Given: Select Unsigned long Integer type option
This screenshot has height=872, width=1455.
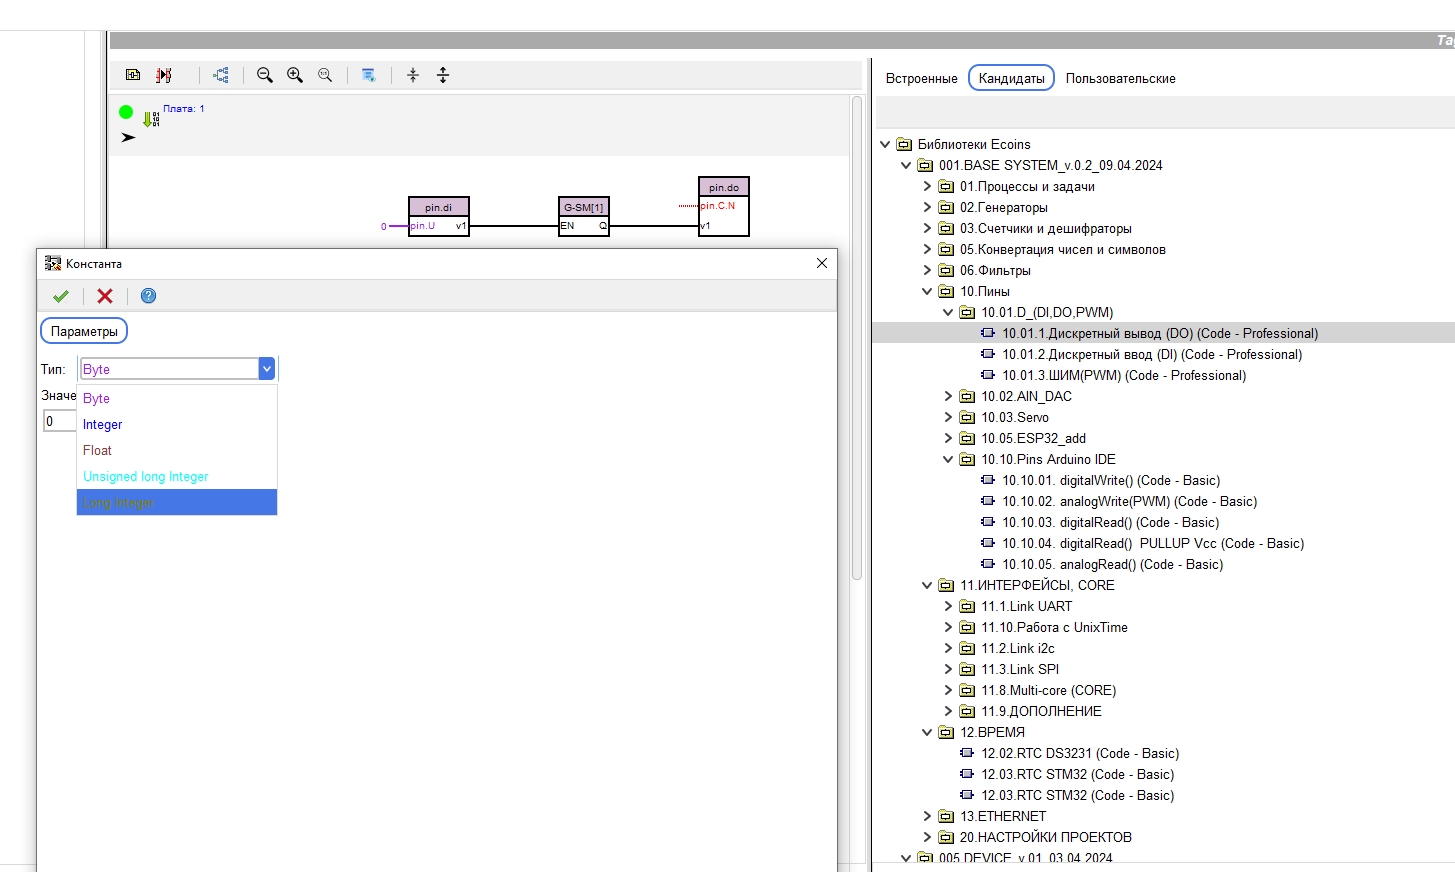Looking at the screenshot, I should point(146,477).
